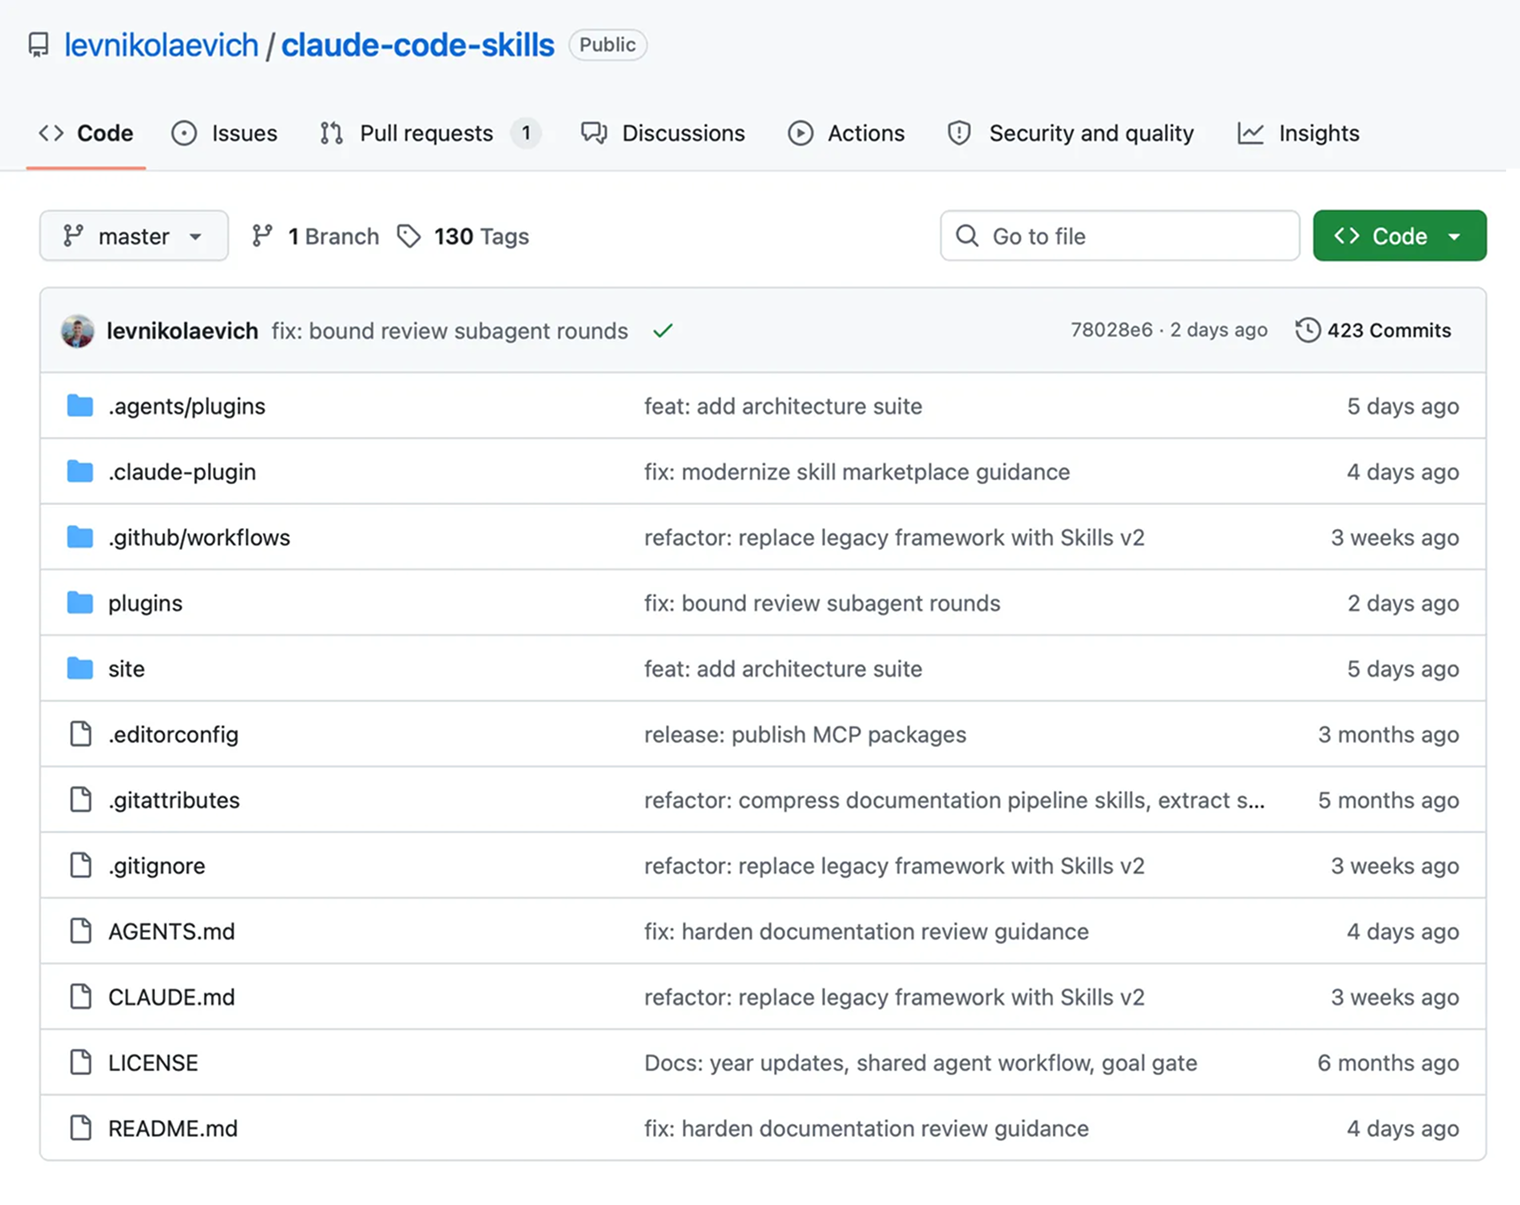Click folder icon for site row

80,668
